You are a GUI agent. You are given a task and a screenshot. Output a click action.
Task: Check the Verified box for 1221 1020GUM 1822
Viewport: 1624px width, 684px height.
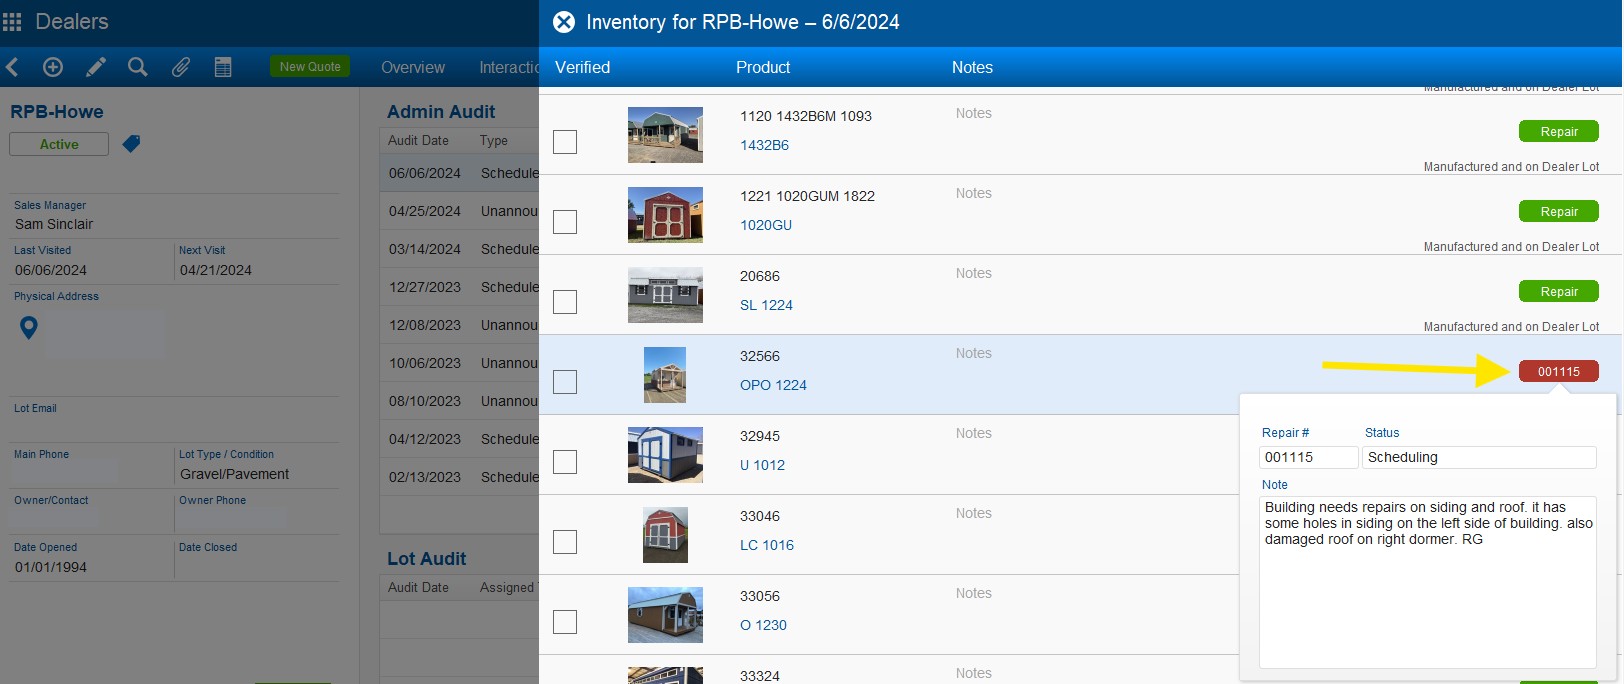coord(565,222)
